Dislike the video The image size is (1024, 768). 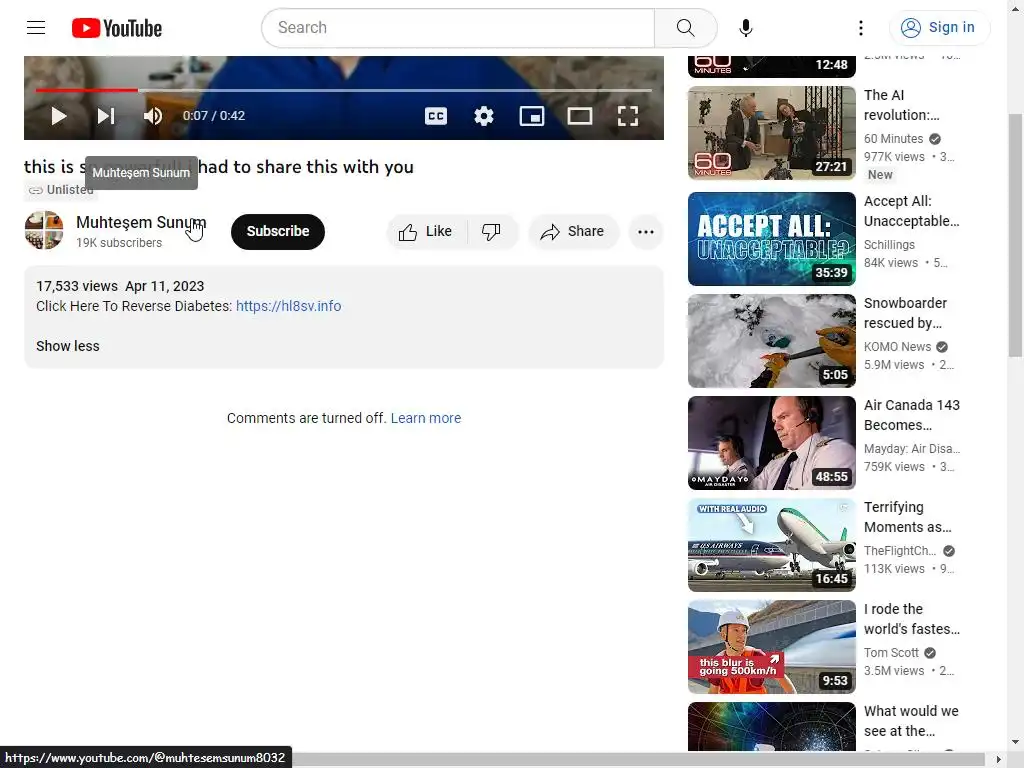[492, 231]
